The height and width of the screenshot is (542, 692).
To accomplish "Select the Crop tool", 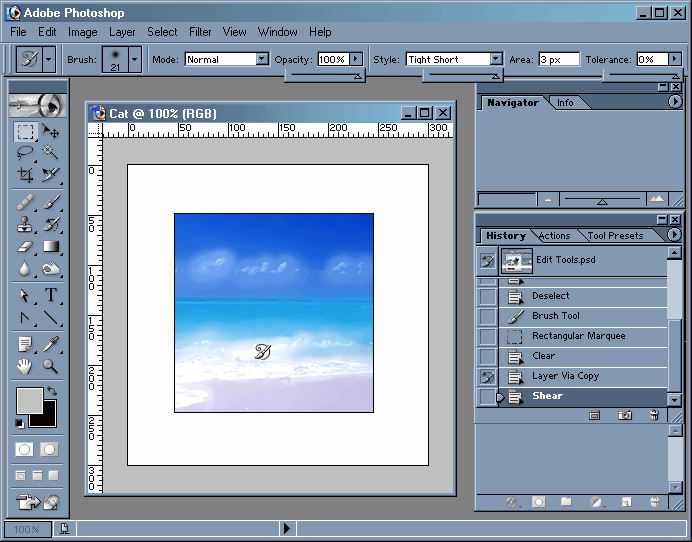I will coord(25,175).
